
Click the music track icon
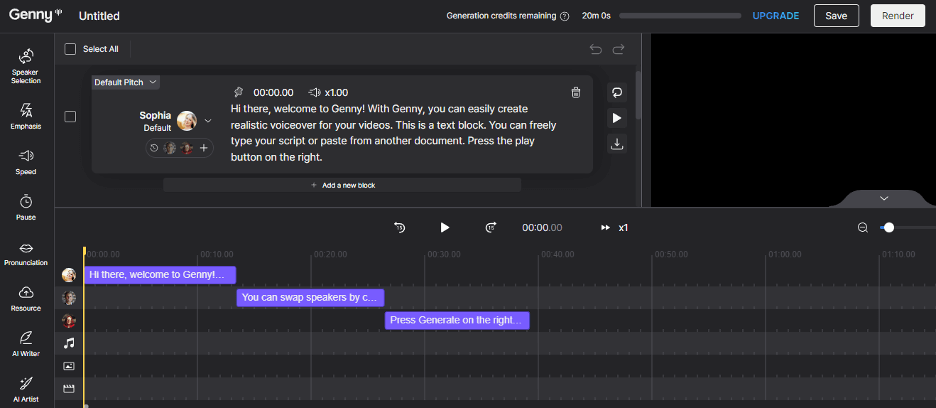coord(69,343)
